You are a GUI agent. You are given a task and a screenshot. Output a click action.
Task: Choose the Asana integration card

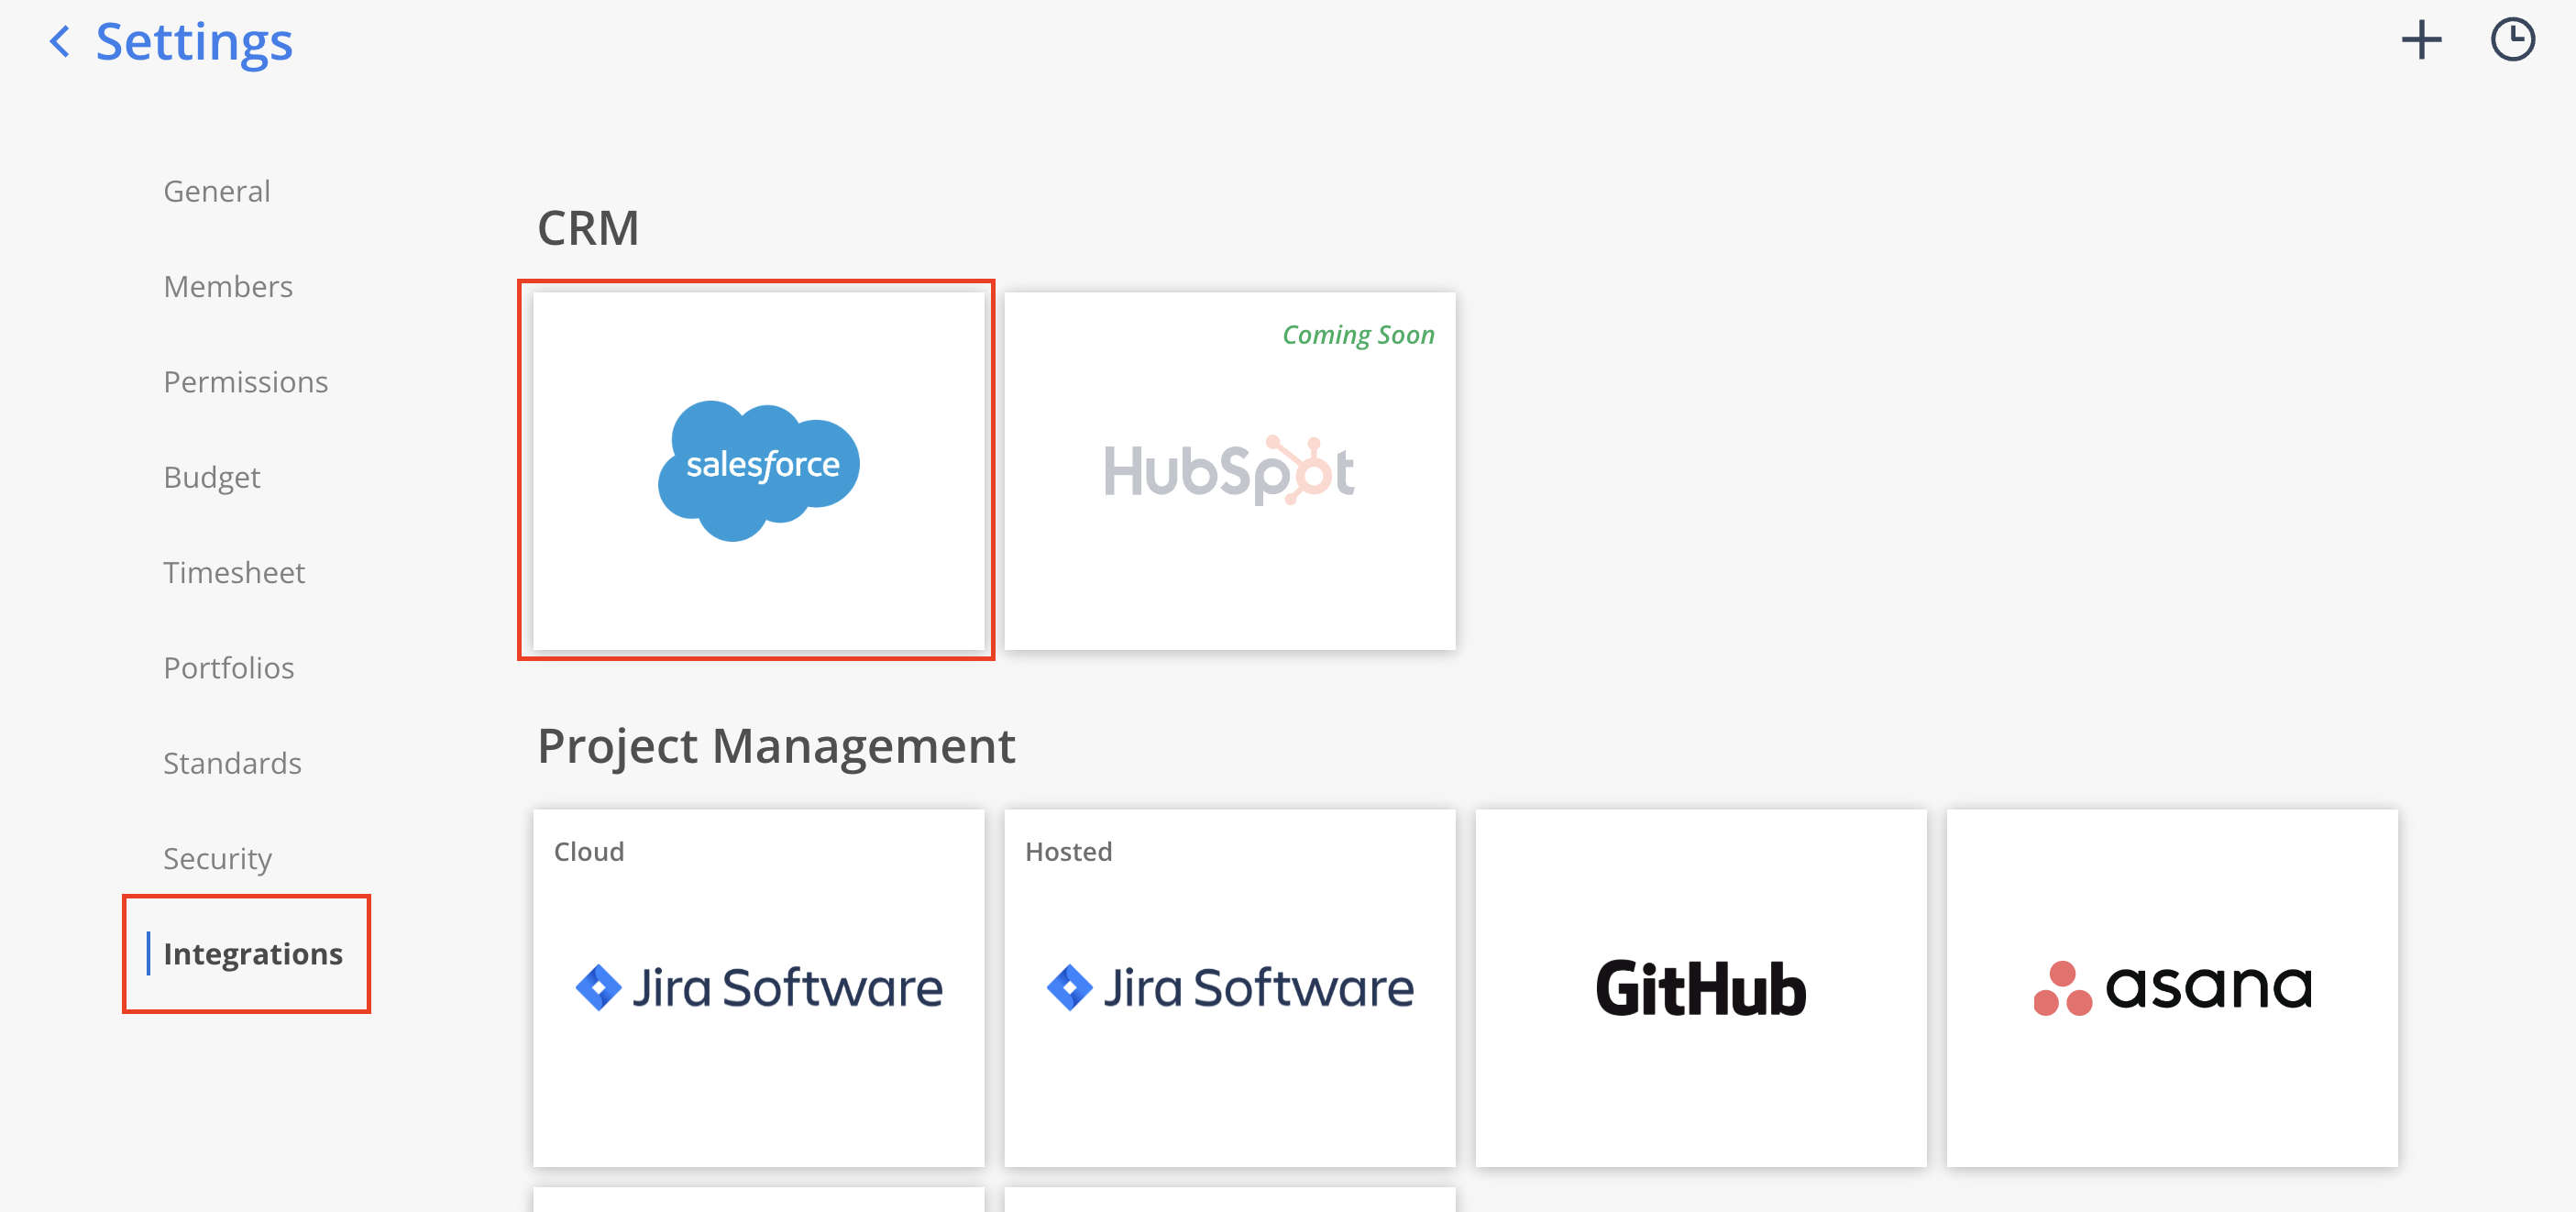pyautogui.click(x=2171, y=987)
